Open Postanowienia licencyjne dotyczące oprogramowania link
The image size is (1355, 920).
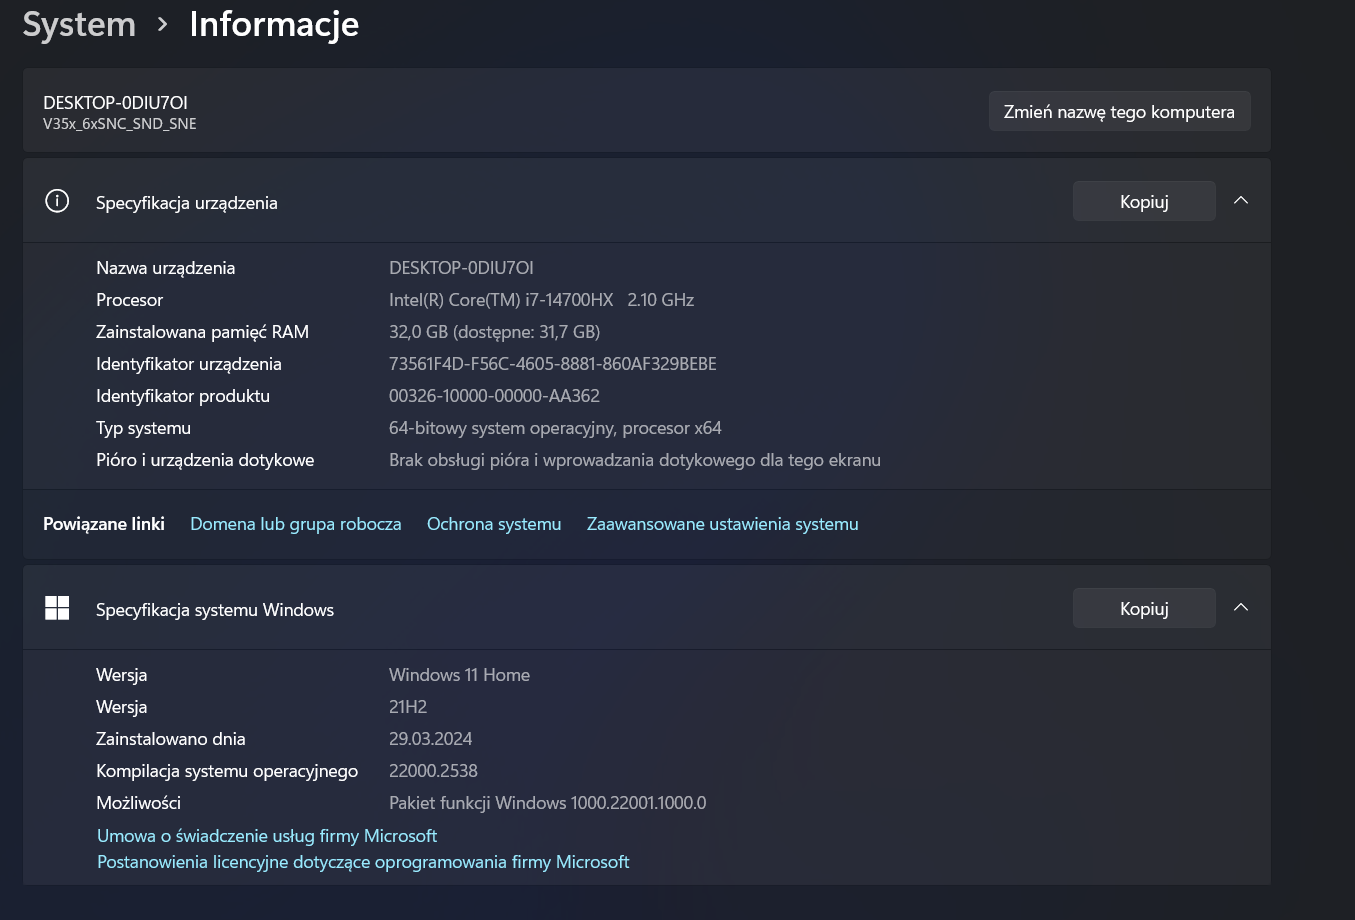[363, 862]
